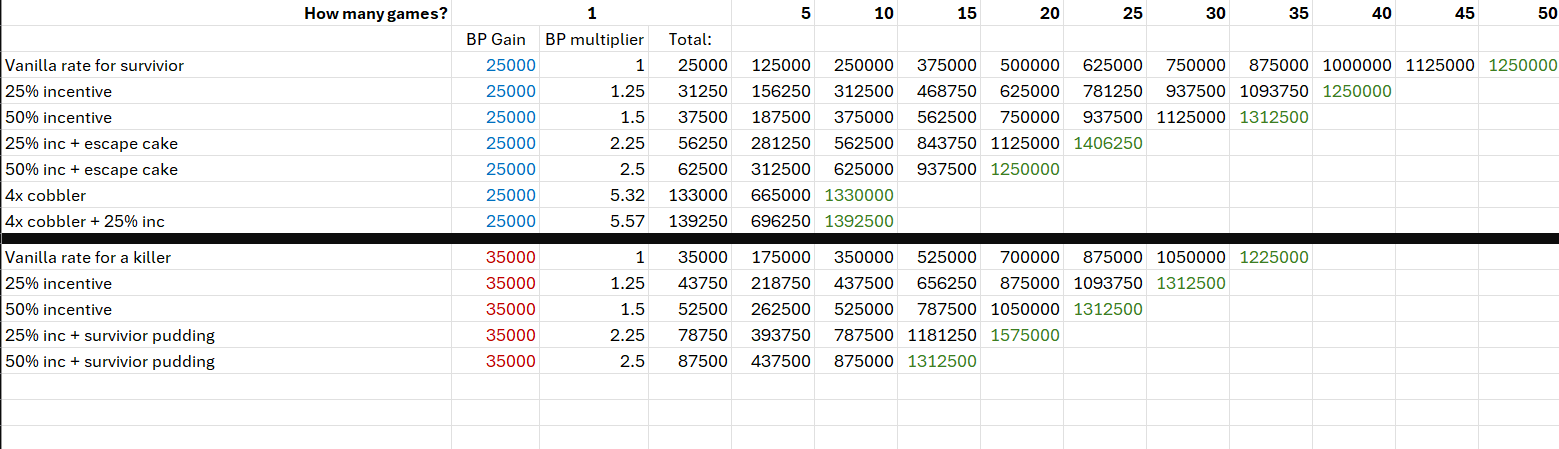
Task: Click the 1000000 cell
Action: (1354, 65)
